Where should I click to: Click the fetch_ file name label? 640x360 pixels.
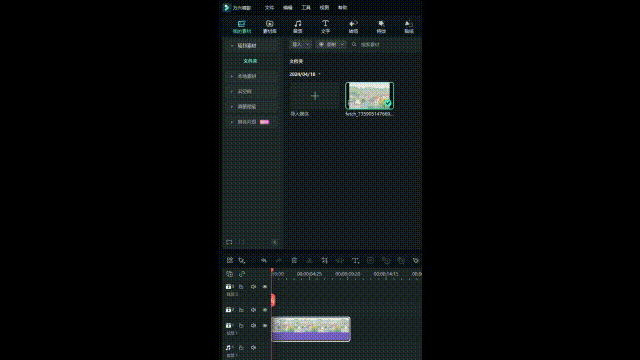pyautogui.click(x=369, y=114)
